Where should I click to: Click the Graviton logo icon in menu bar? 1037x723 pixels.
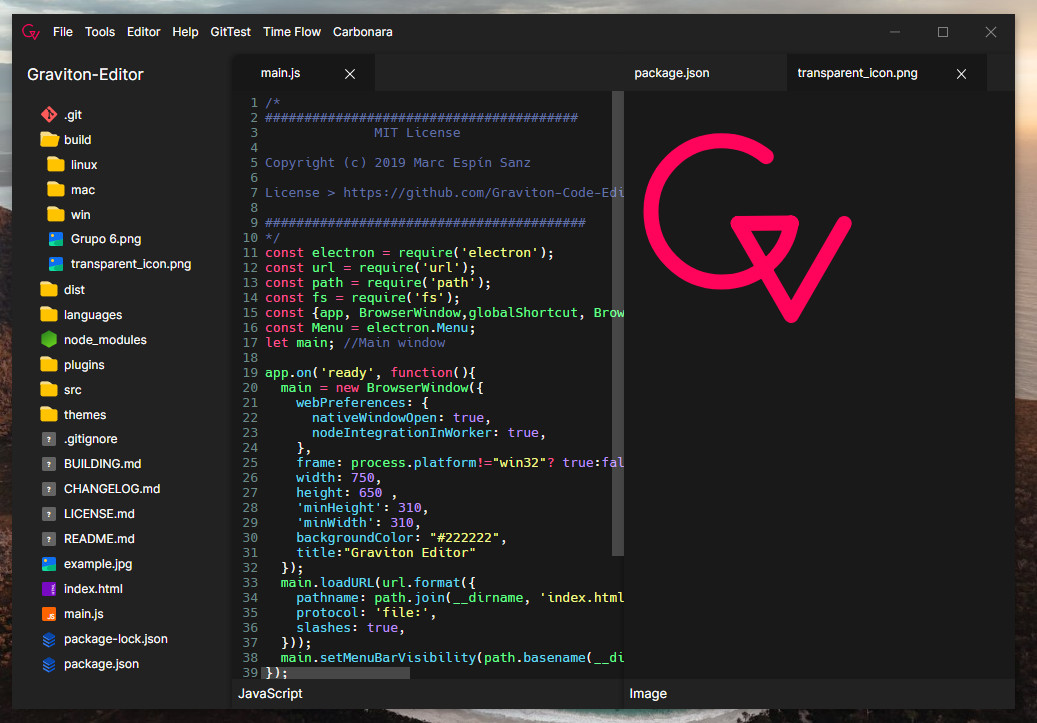30,32
